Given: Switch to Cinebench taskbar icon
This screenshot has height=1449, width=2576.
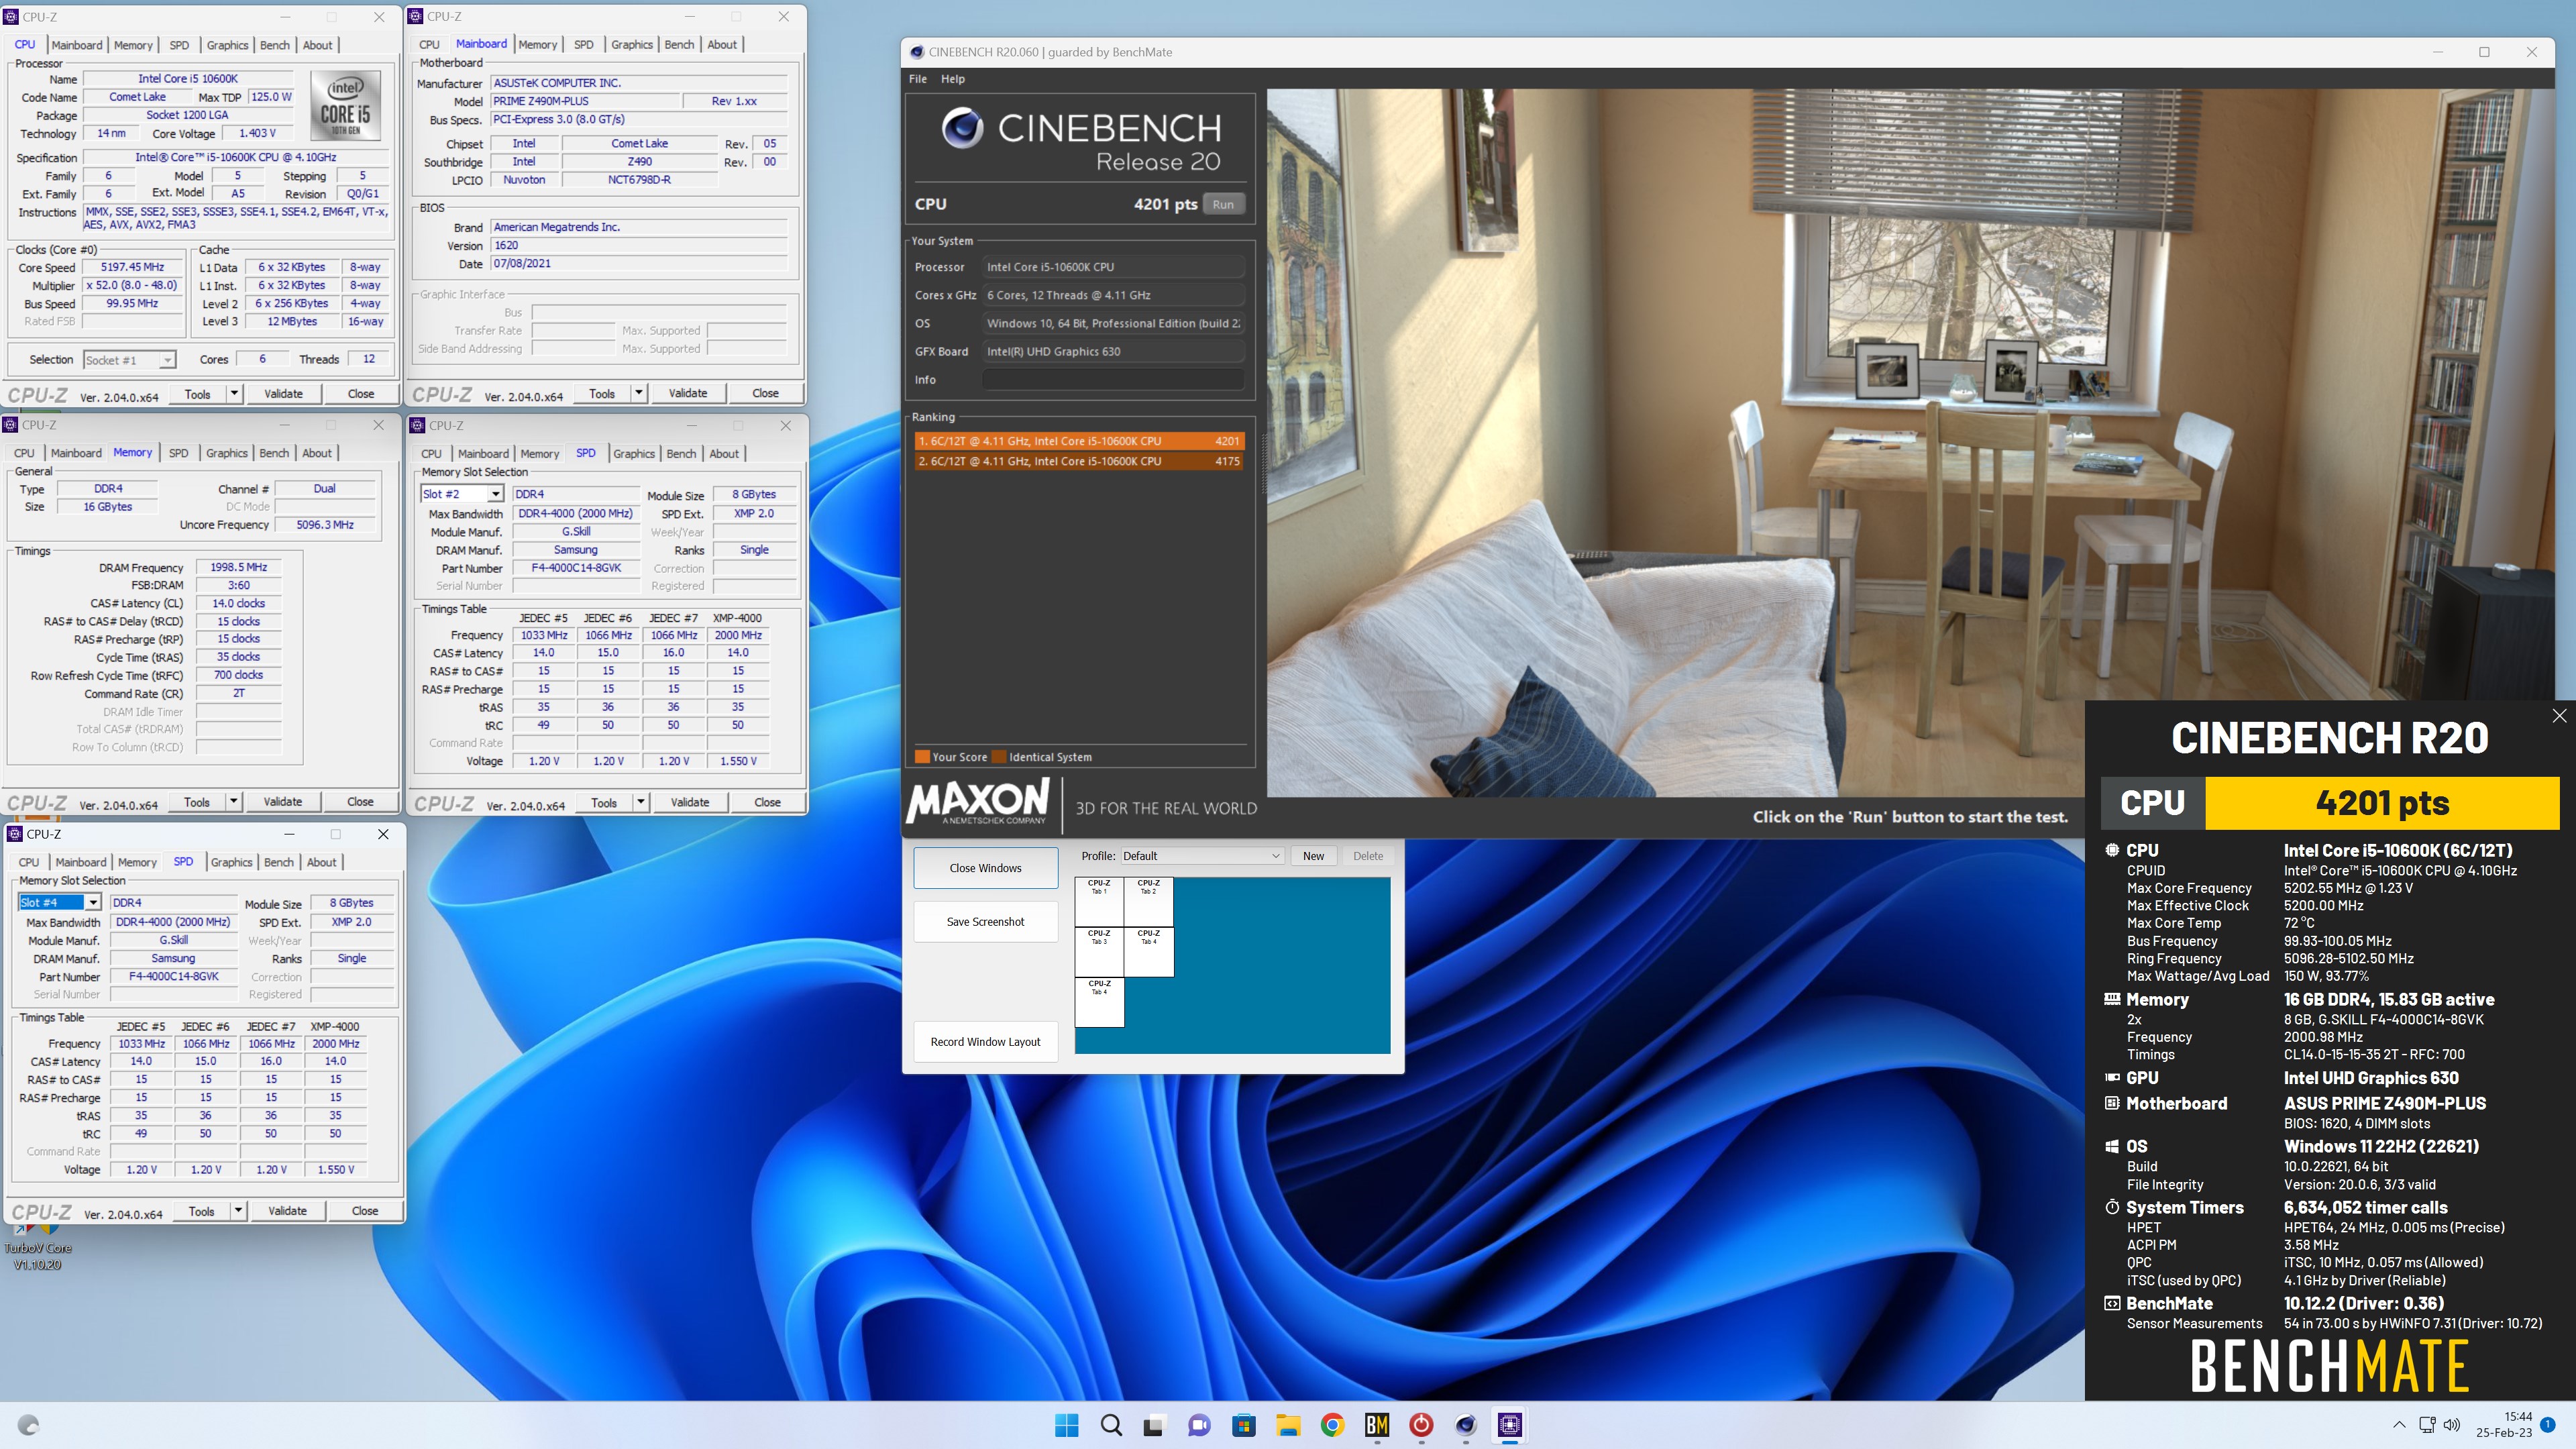Looking at the screenshot, I should (1466, 1425).
